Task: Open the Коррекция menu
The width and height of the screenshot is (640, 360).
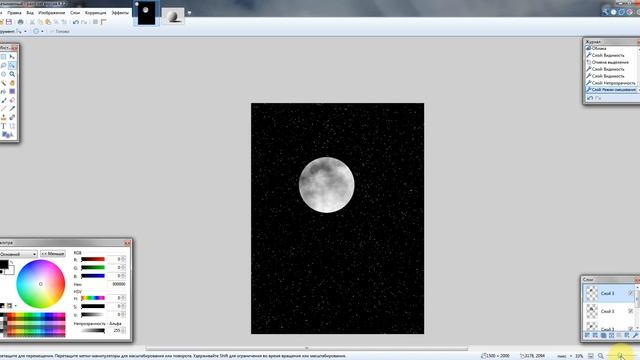Action: [x=96, y=13]
